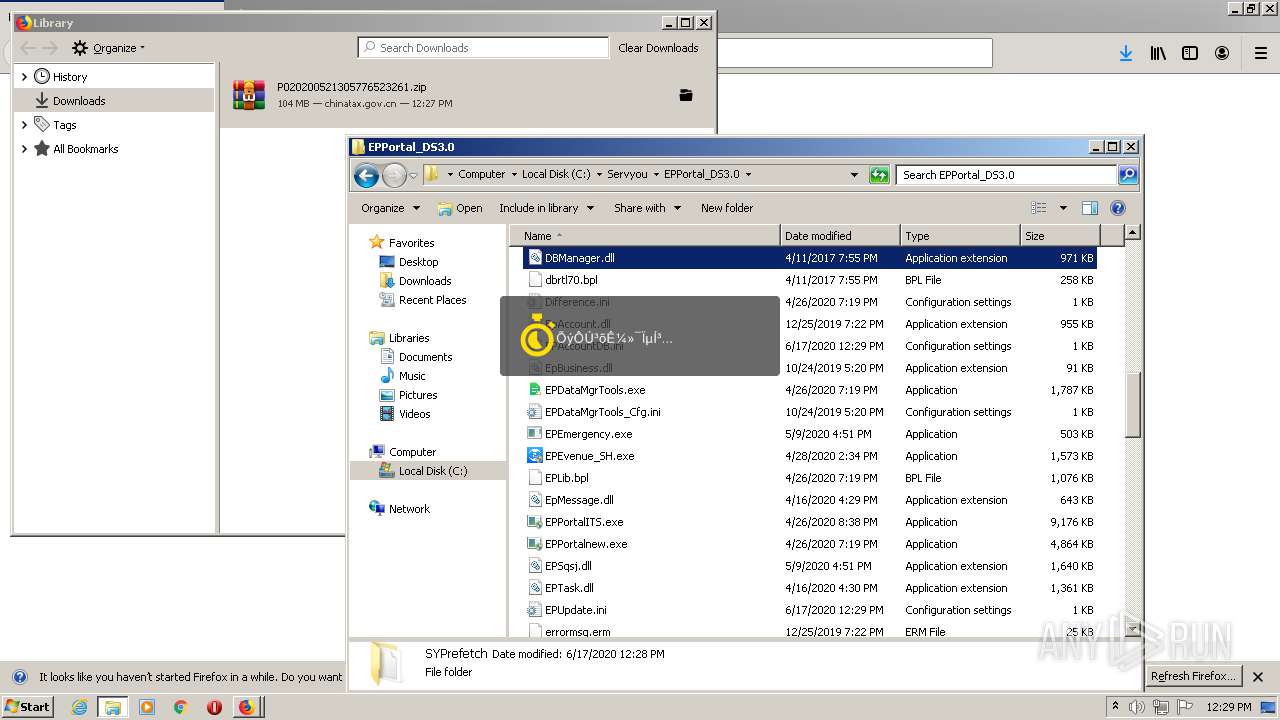The width and height of the screenshot is (1280, 720).
Task: Click Refresh Firefox button
Action: tap(1193, 676)
